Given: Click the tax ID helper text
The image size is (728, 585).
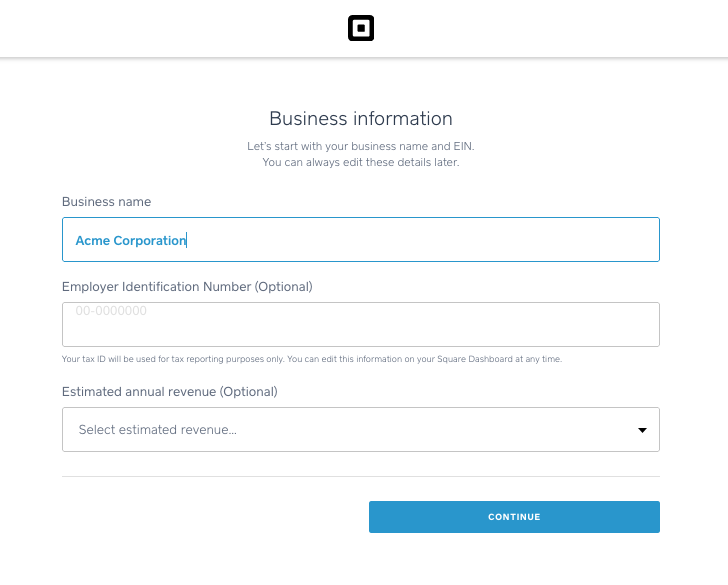Looking at the screenshot, I should click(312, 359).
